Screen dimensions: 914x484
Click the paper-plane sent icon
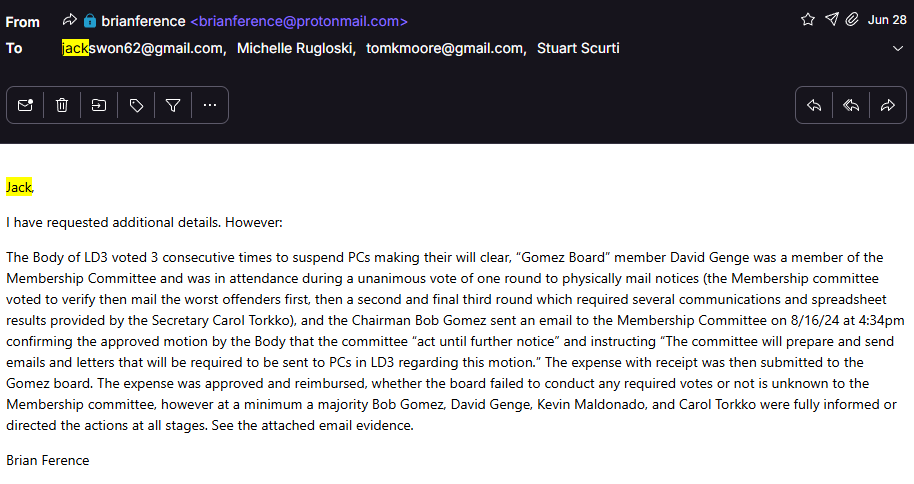(830, 20)
